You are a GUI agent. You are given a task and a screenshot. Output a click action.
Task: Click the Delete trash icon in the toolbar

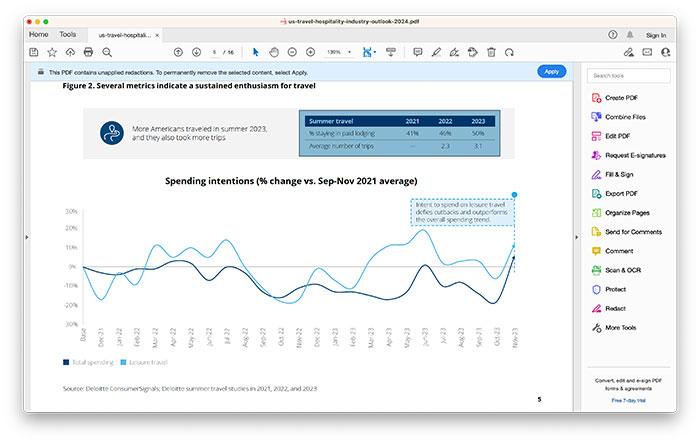coord(491,51)
